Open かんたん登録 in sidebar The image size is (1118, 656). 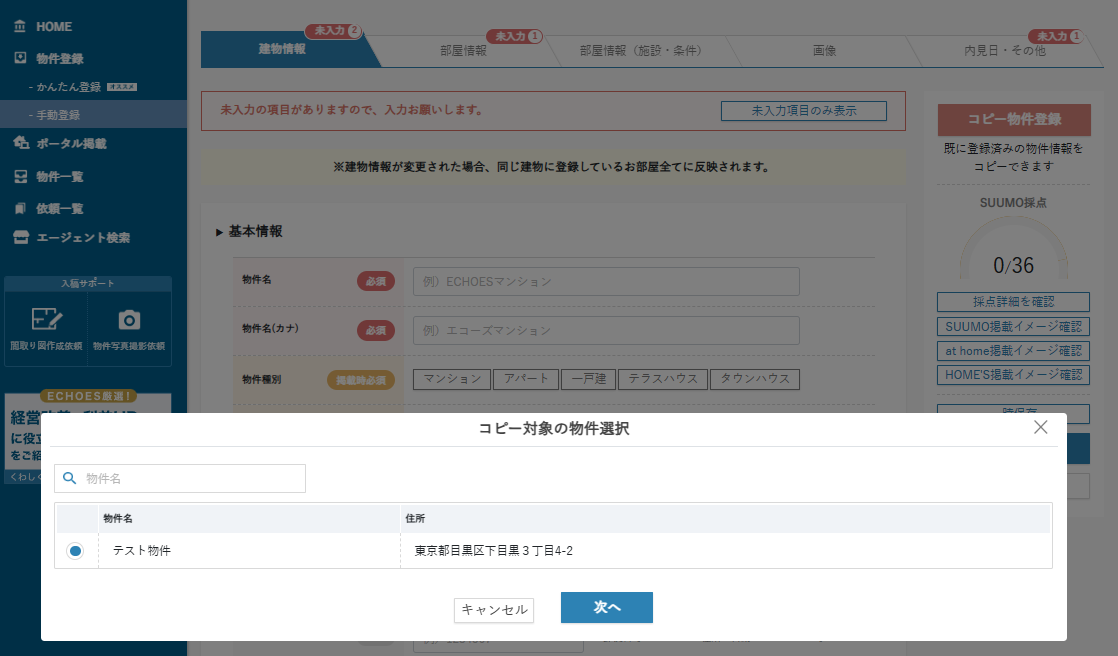pos(70,87)
